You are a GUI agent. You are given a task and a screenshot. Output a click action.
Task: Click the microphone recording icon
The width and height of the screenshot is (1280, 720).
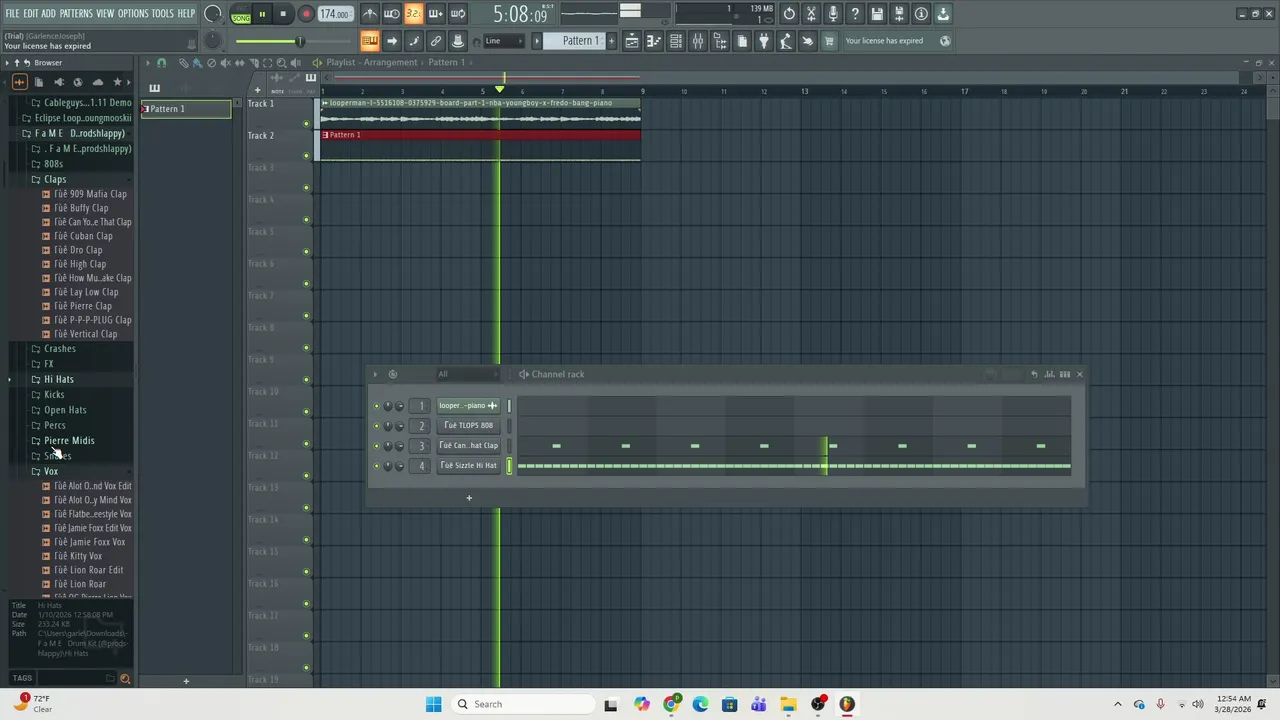pos(833,14)
